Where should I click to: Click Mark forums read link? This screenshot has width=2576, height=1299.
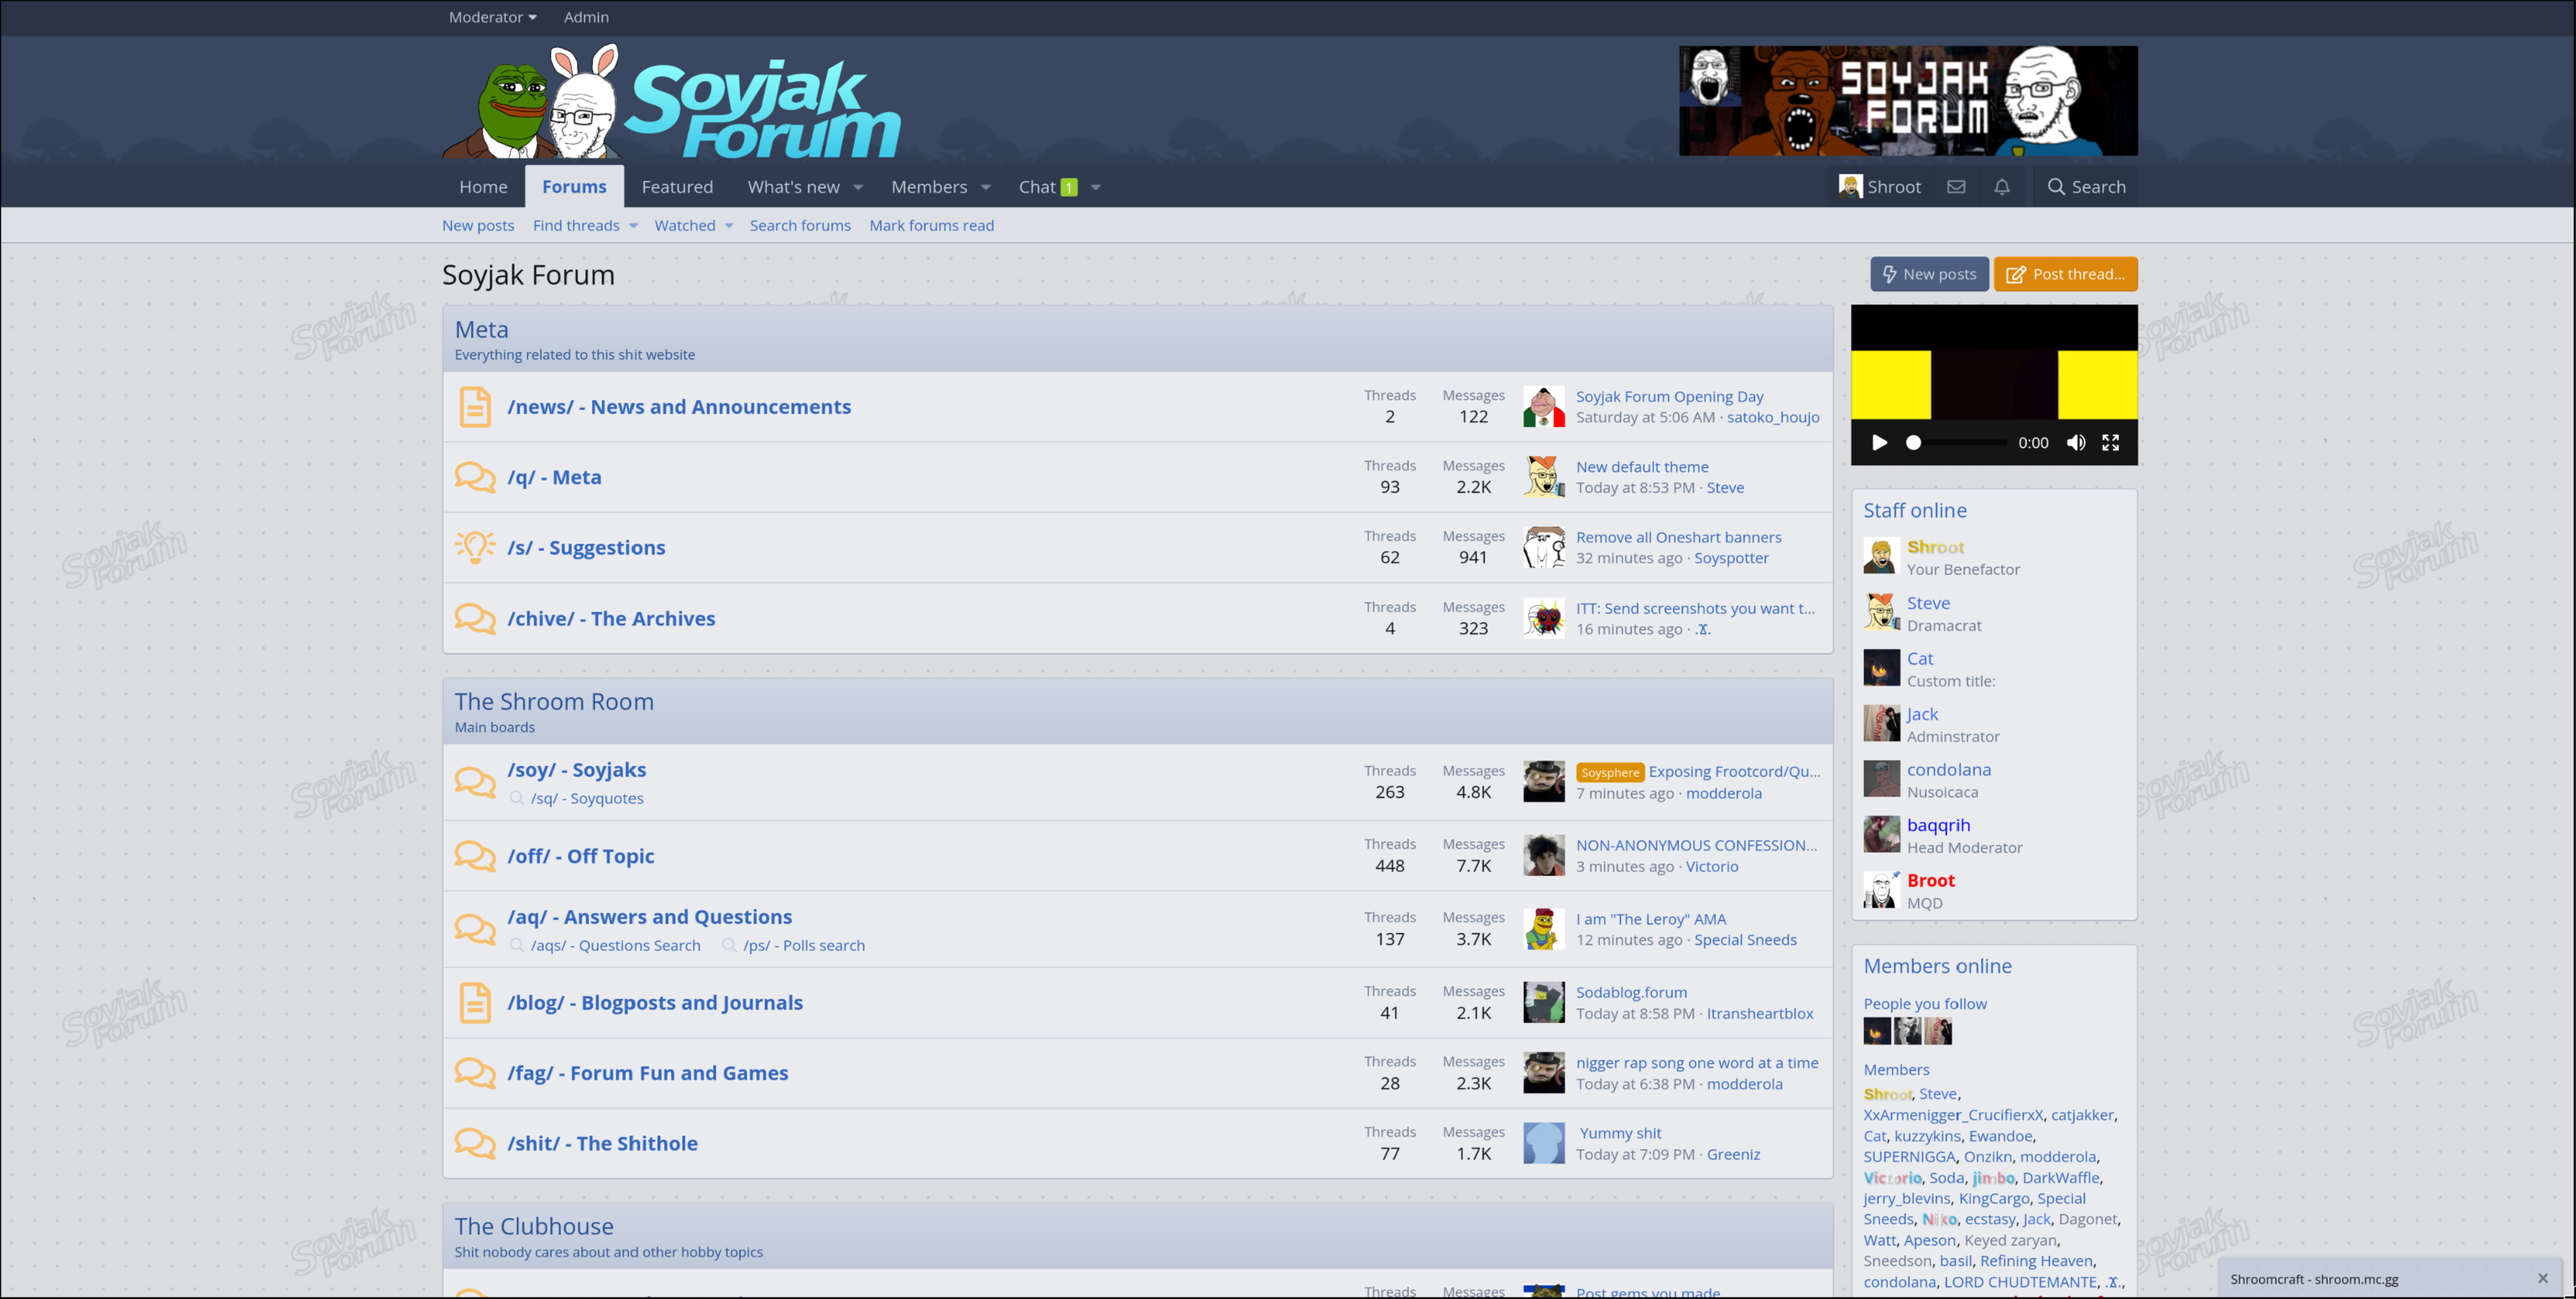coord(931,226)
